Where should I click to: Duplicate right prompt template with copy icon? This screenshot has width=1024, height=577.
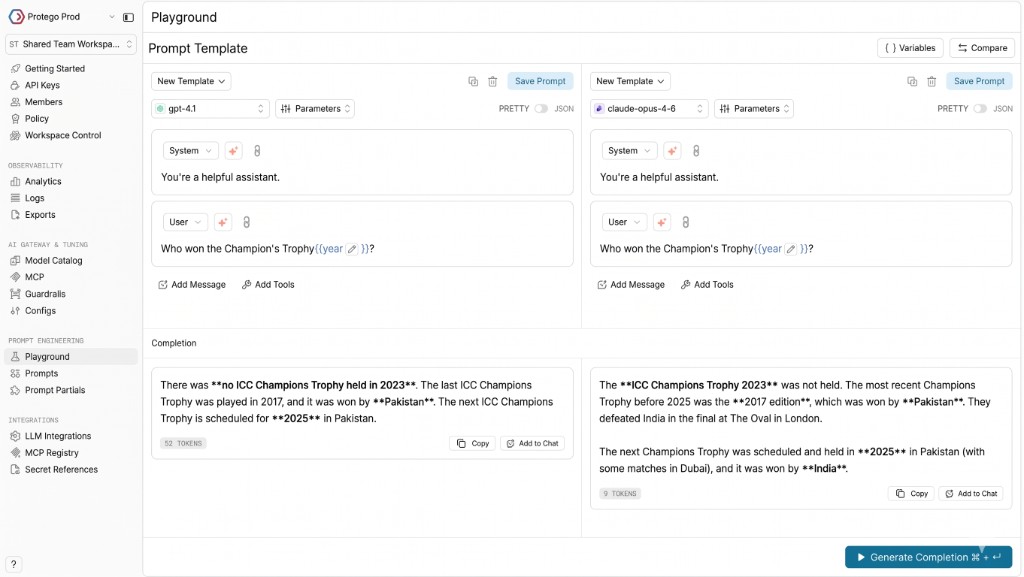[912, 81]
